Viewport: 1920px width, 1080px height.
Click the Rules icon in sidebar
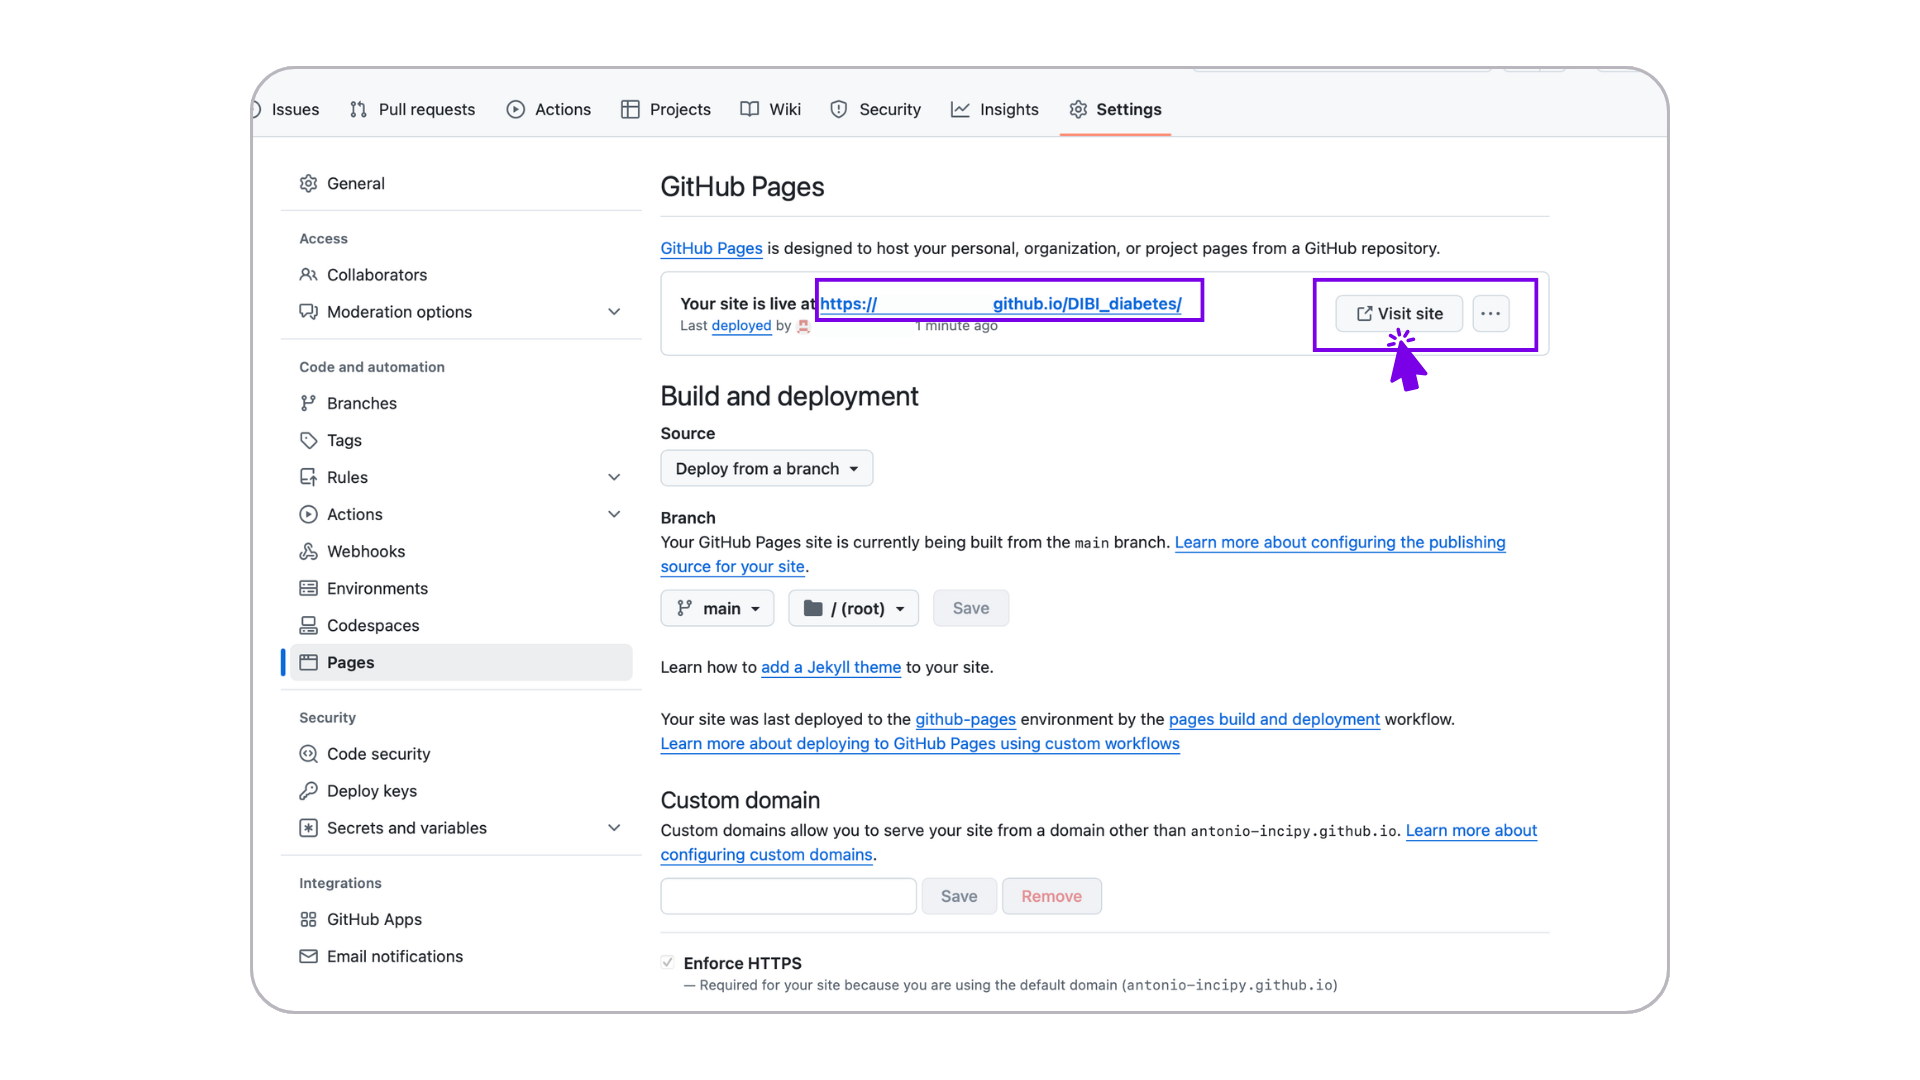pos(308,477)
